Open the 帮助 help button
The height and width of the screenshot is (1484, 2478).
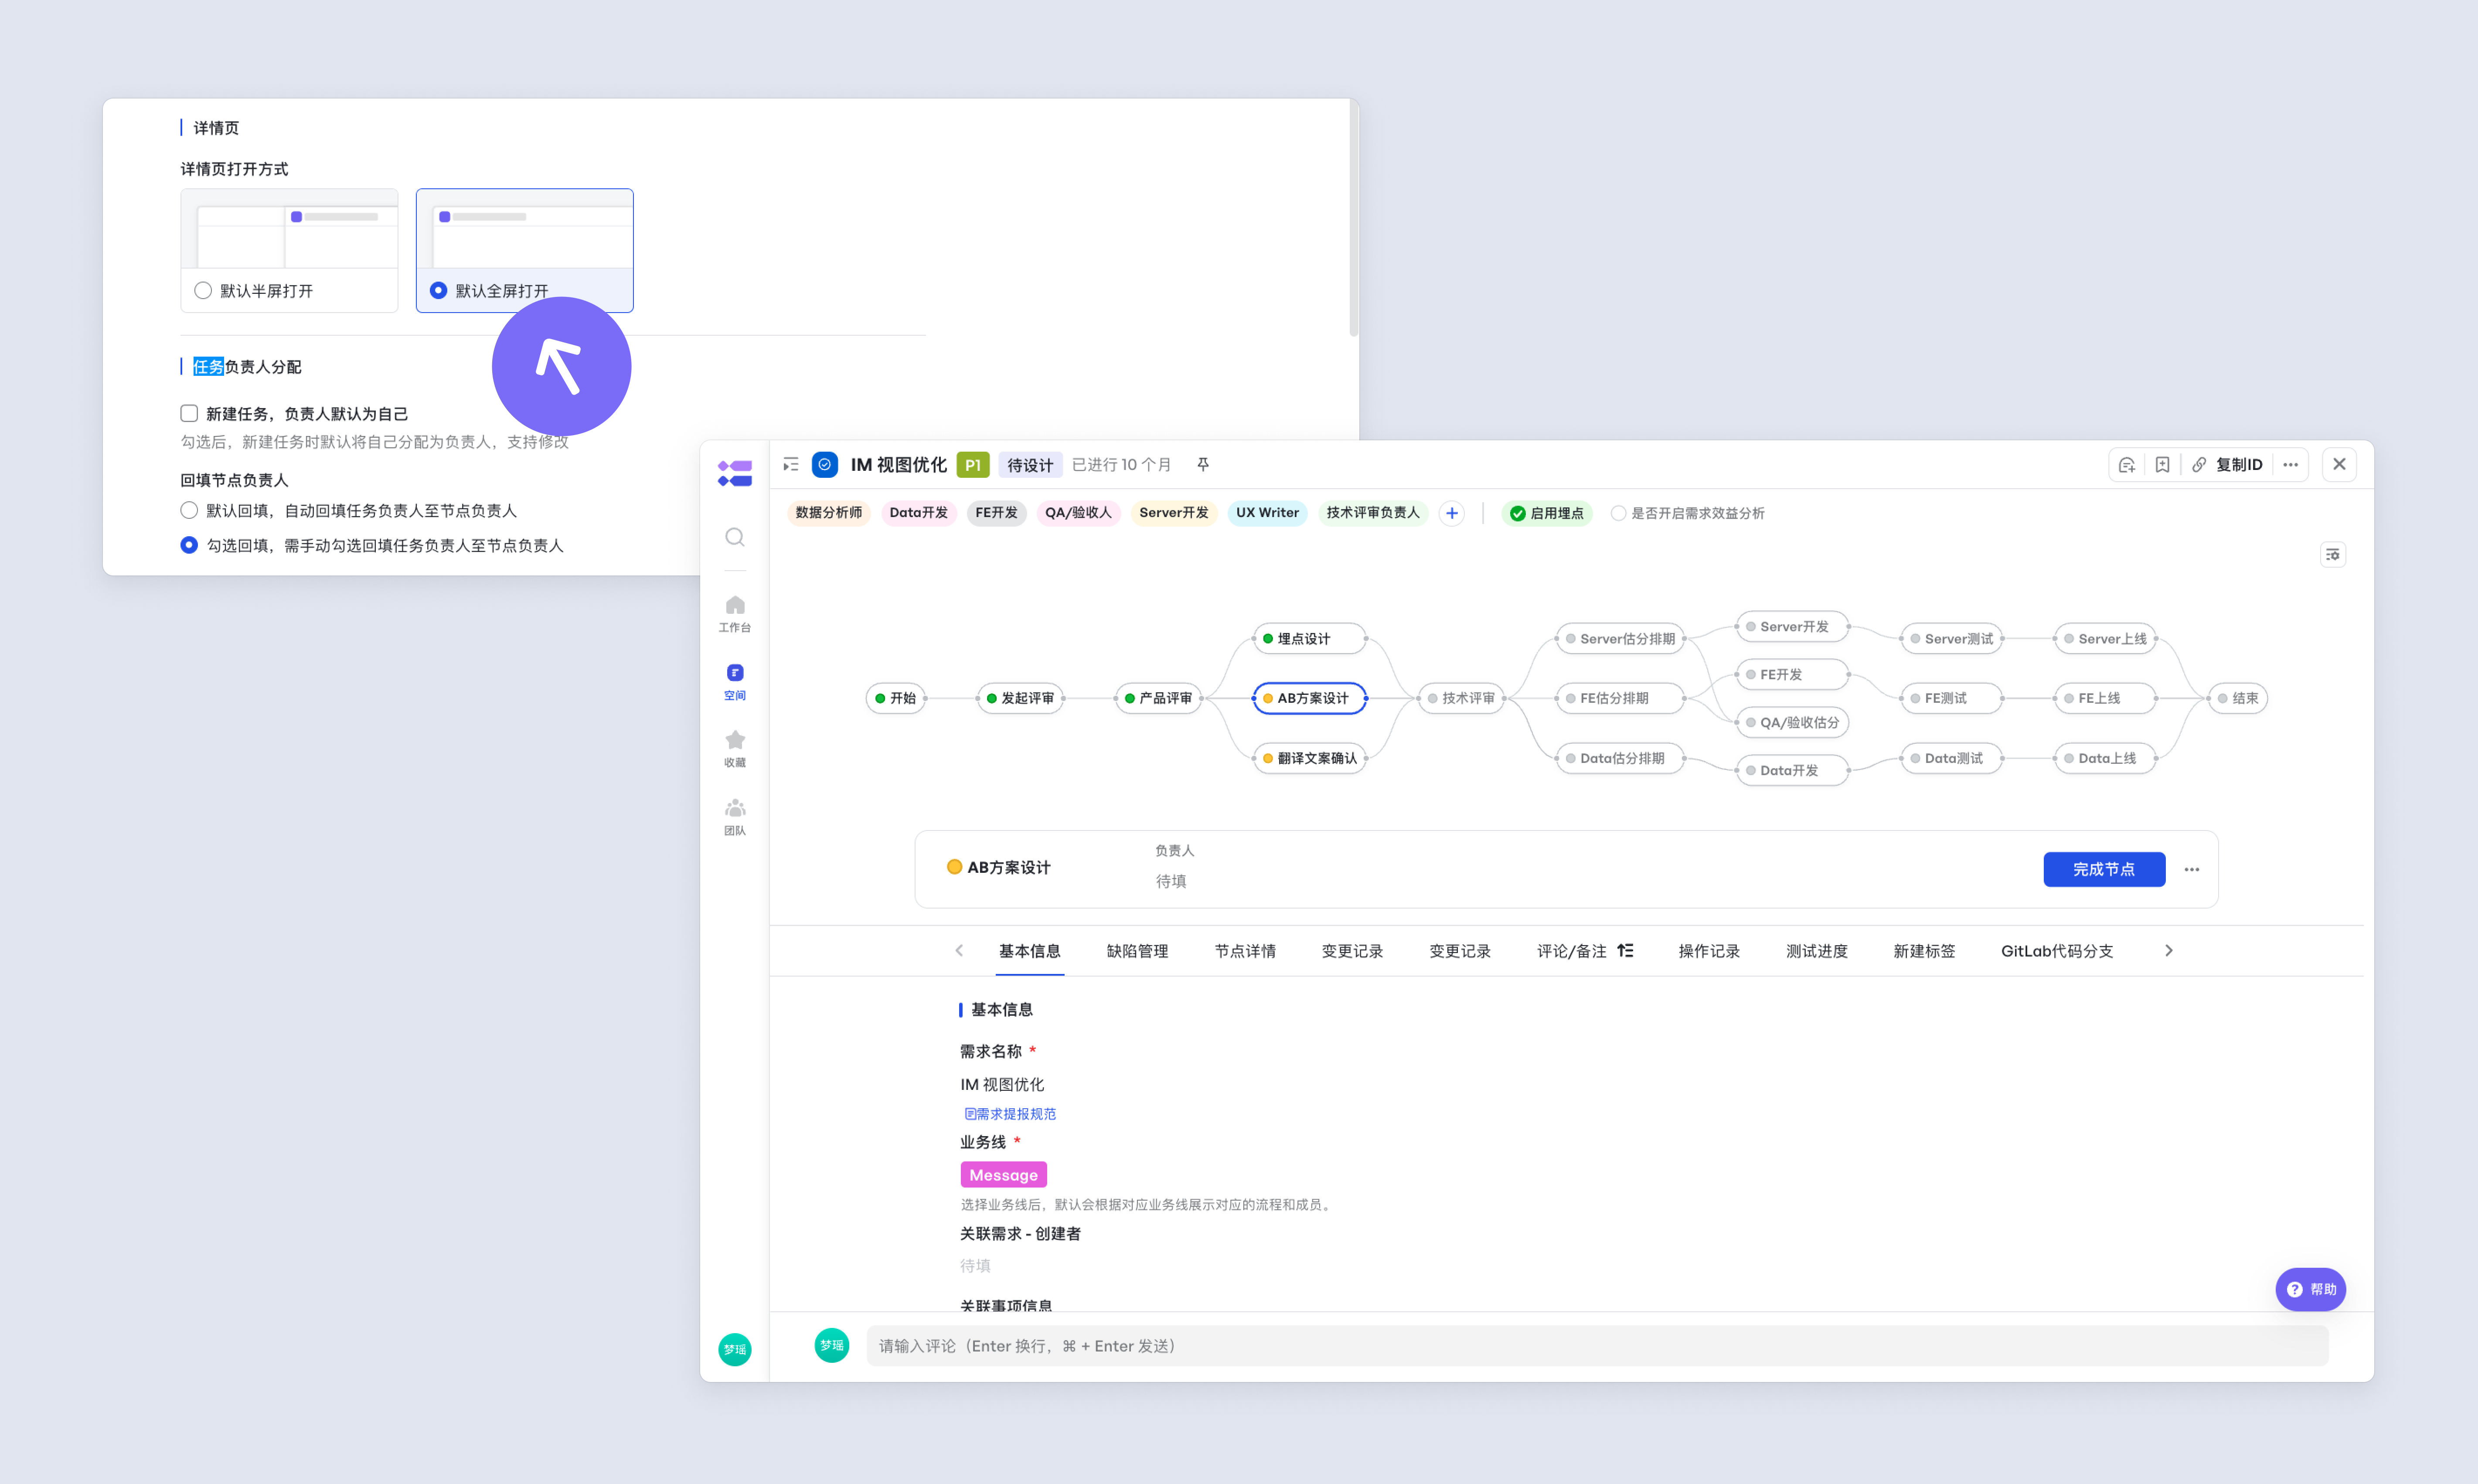coord(2311,1290)
